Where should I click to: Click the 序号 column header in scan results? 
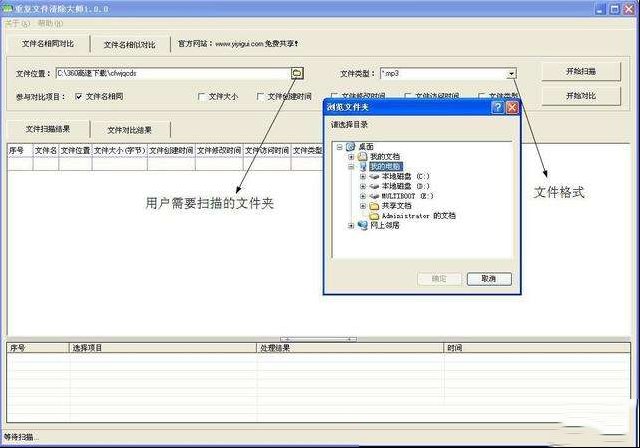coord(20,151)
